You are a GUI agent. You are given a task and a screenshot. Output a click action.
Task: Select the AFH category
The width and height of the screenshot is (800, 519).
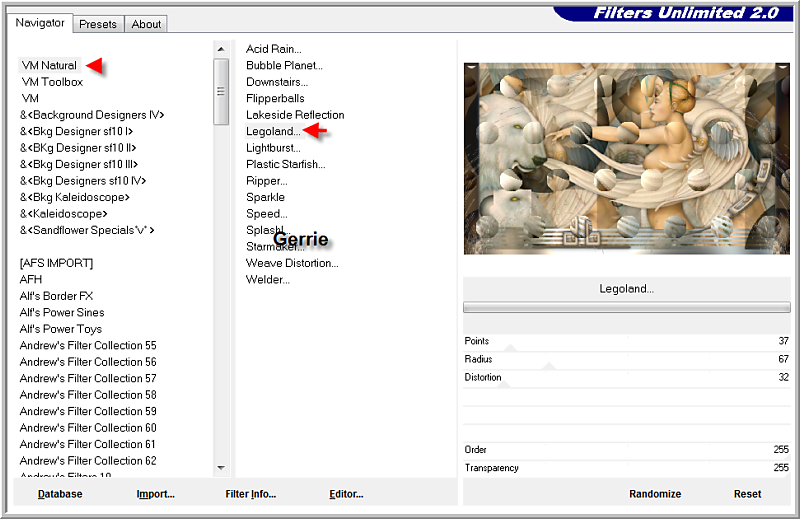pyautogui.click(x=31, y=279)
